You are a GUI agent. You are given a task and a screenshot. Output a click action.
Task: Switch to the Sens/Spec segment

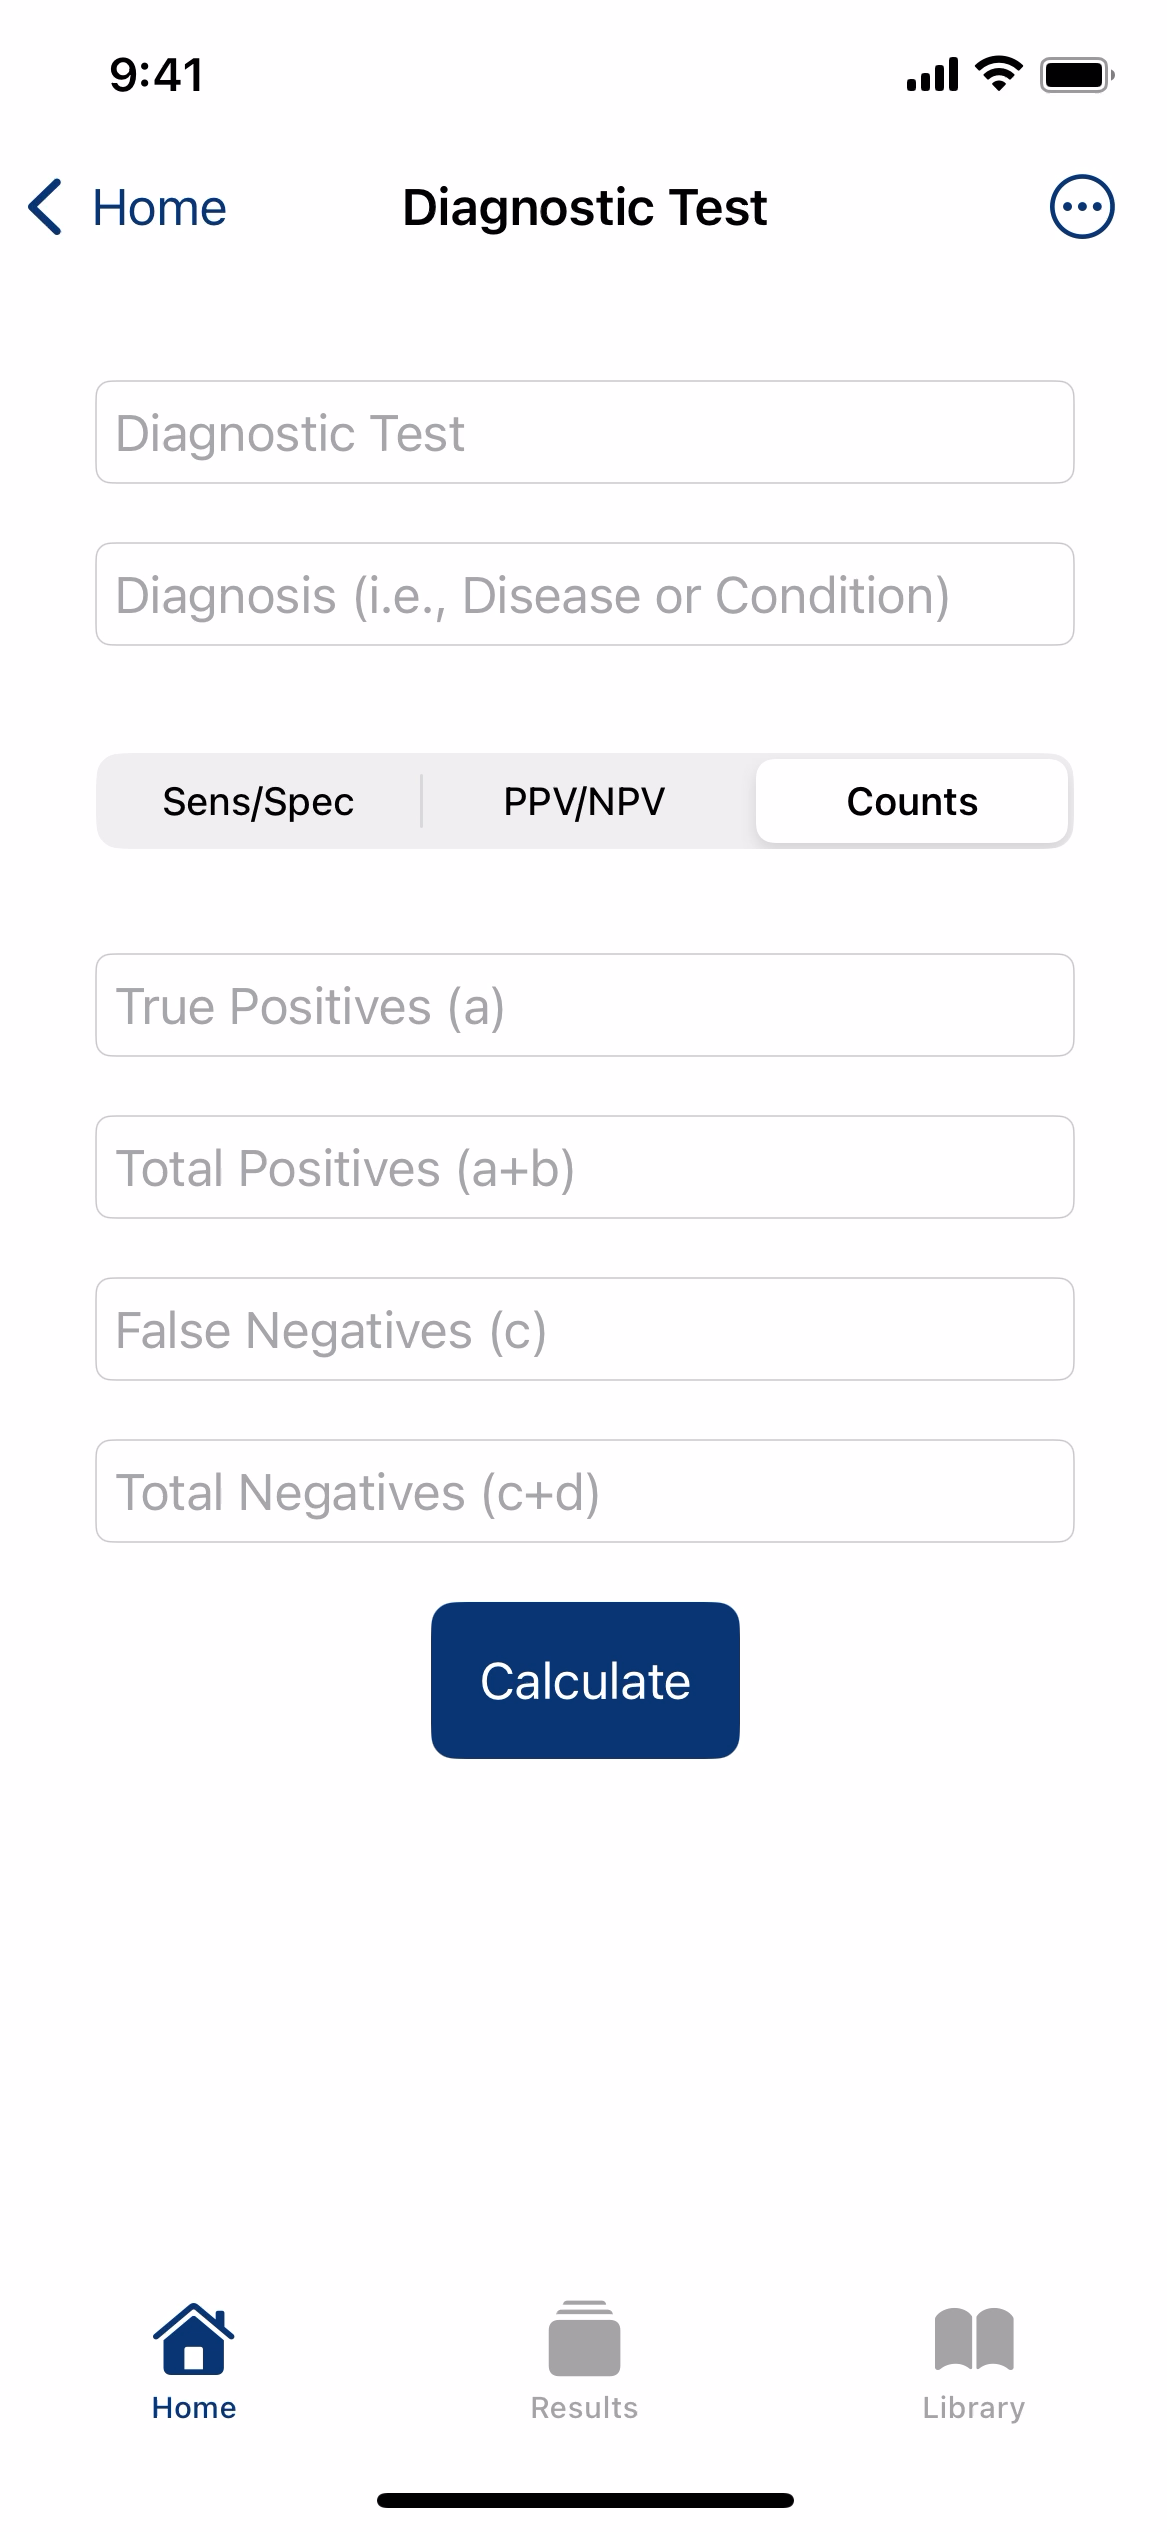click(259, 801)
